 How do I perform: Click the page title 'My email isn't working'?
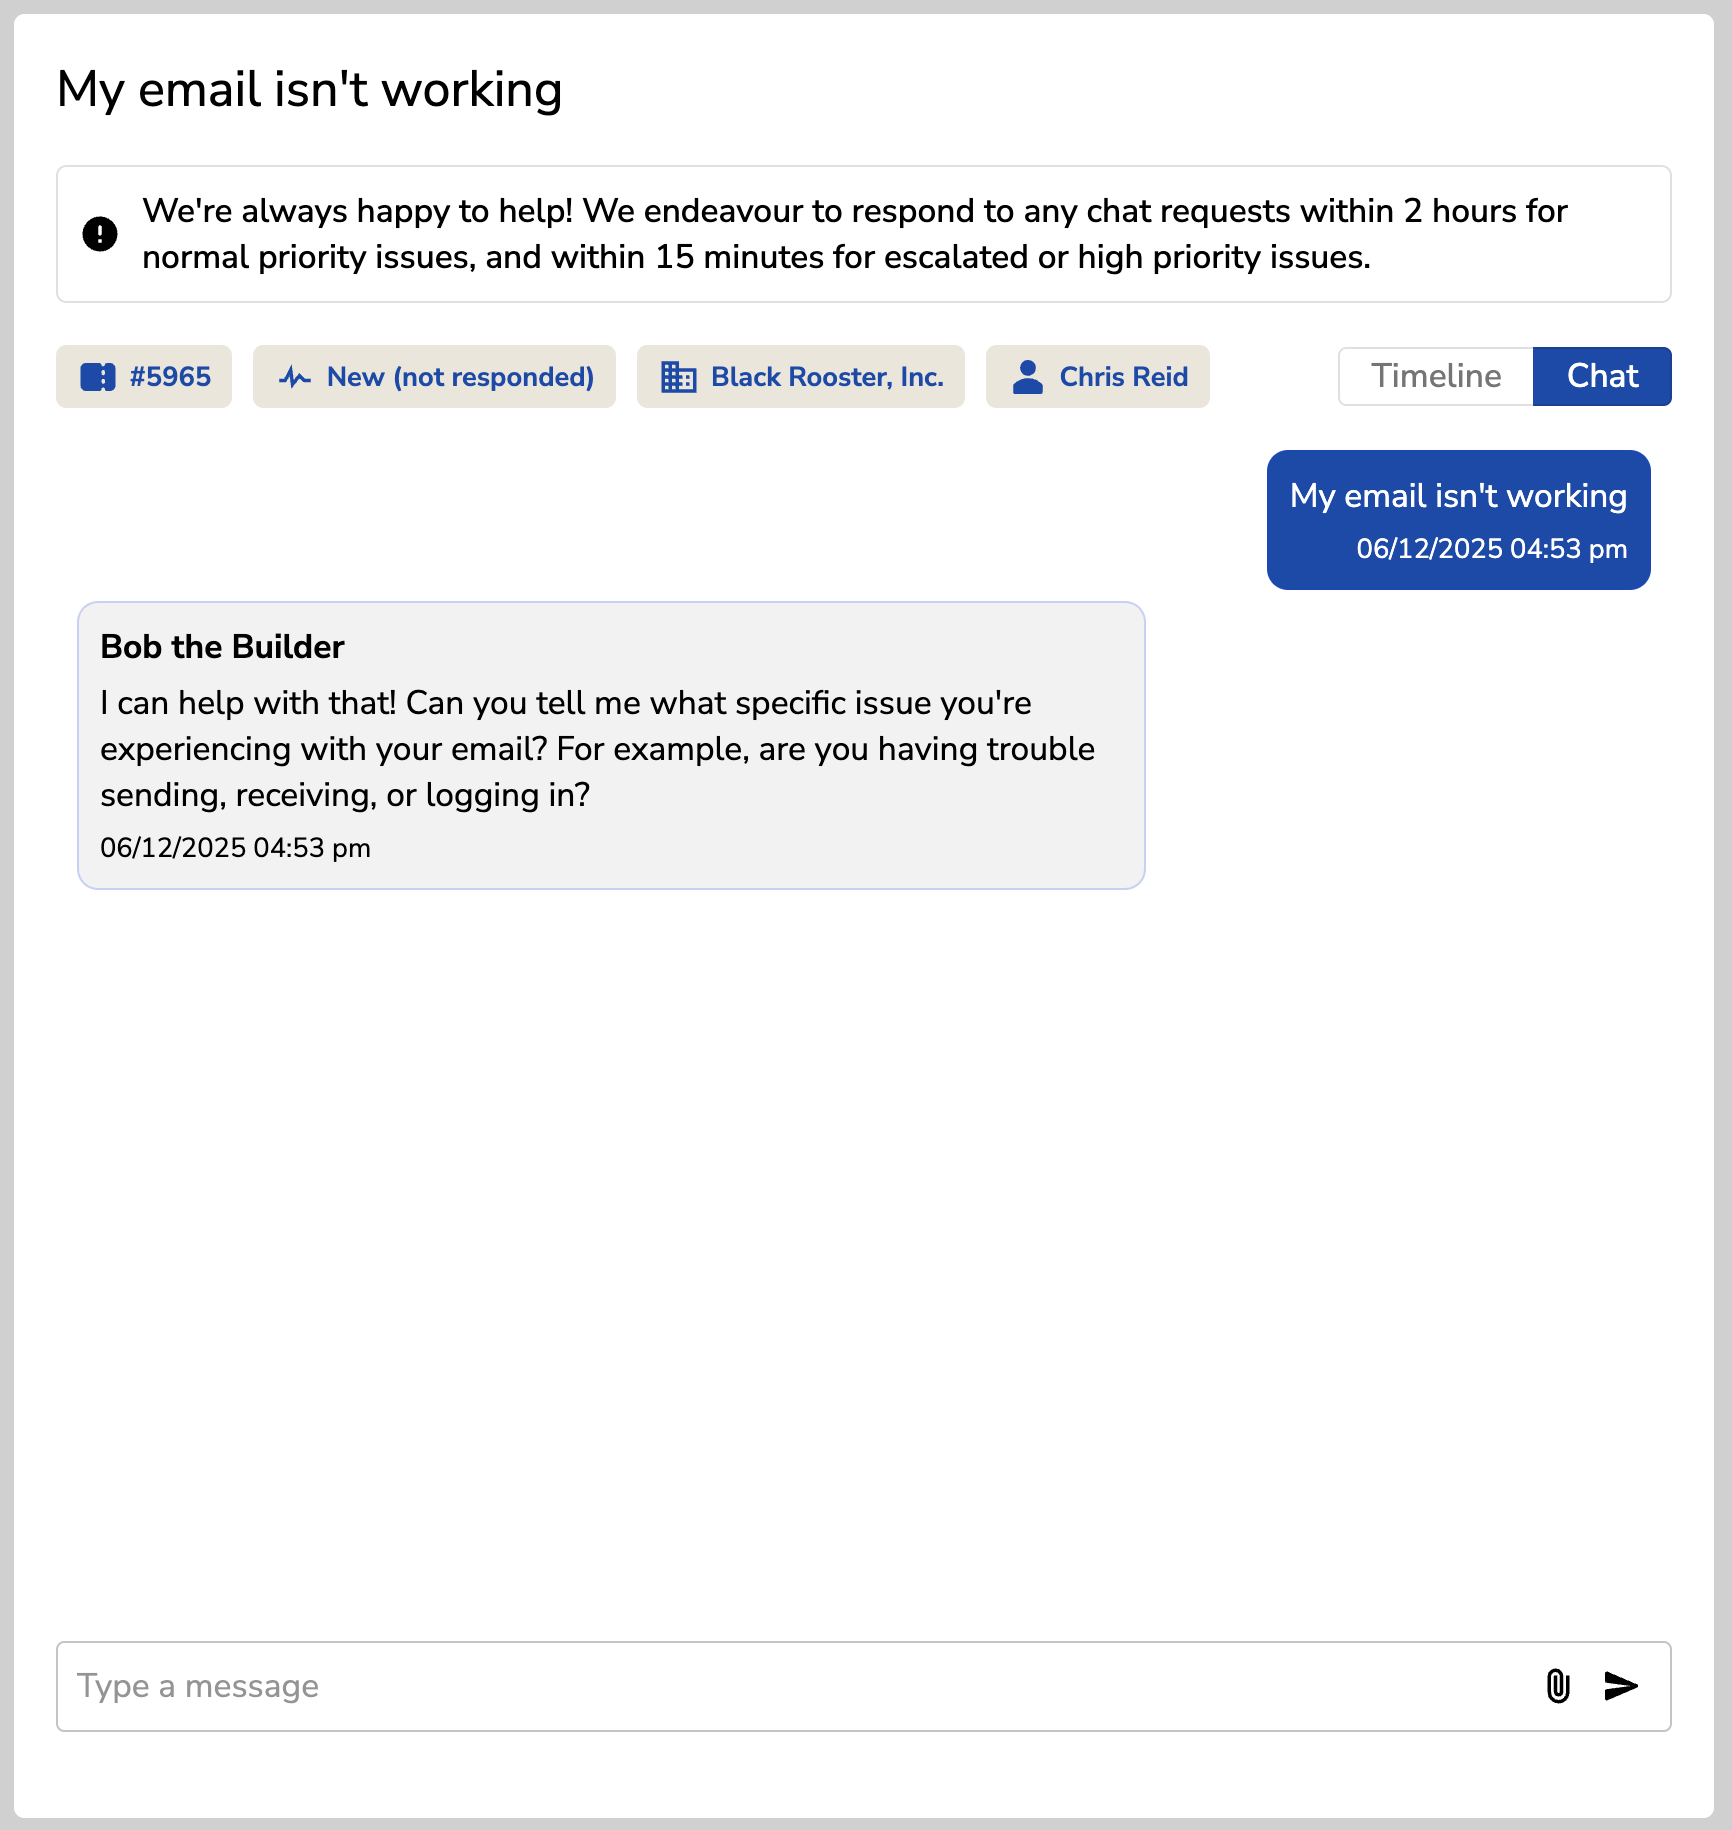pos(309,89)
